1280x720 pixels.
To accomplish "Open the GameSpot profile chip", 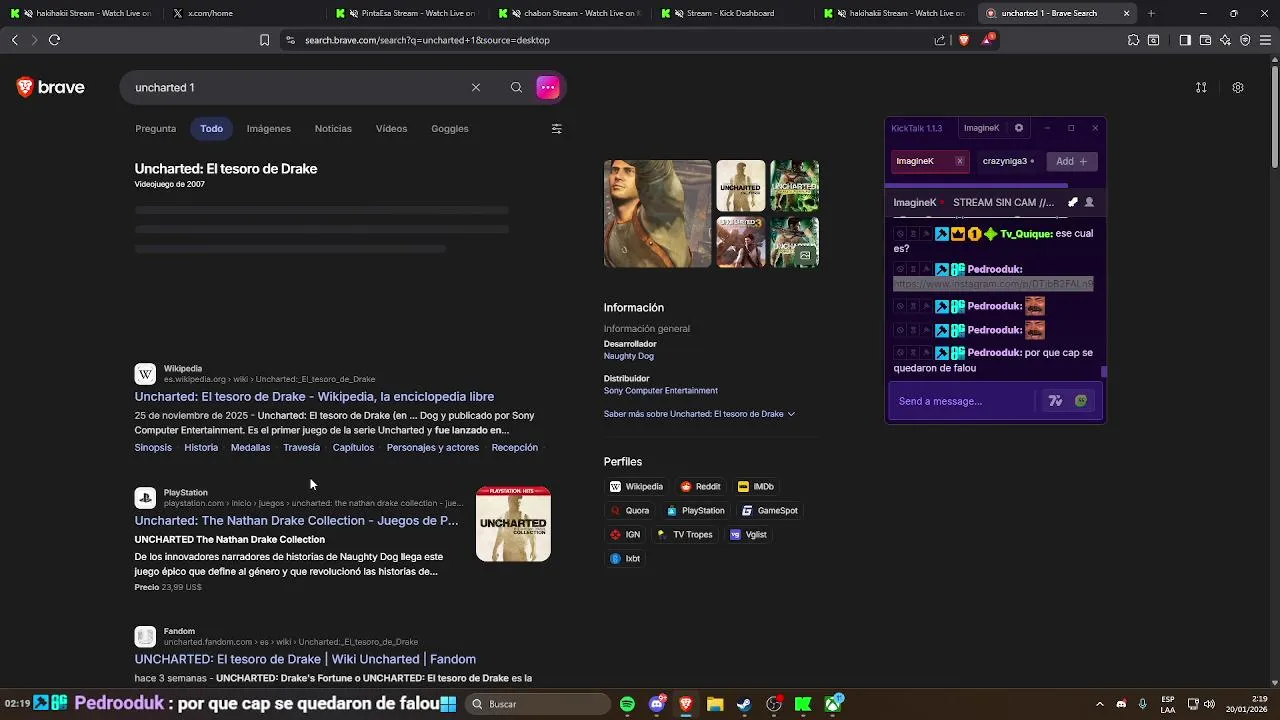I will [x=769, y=511].
